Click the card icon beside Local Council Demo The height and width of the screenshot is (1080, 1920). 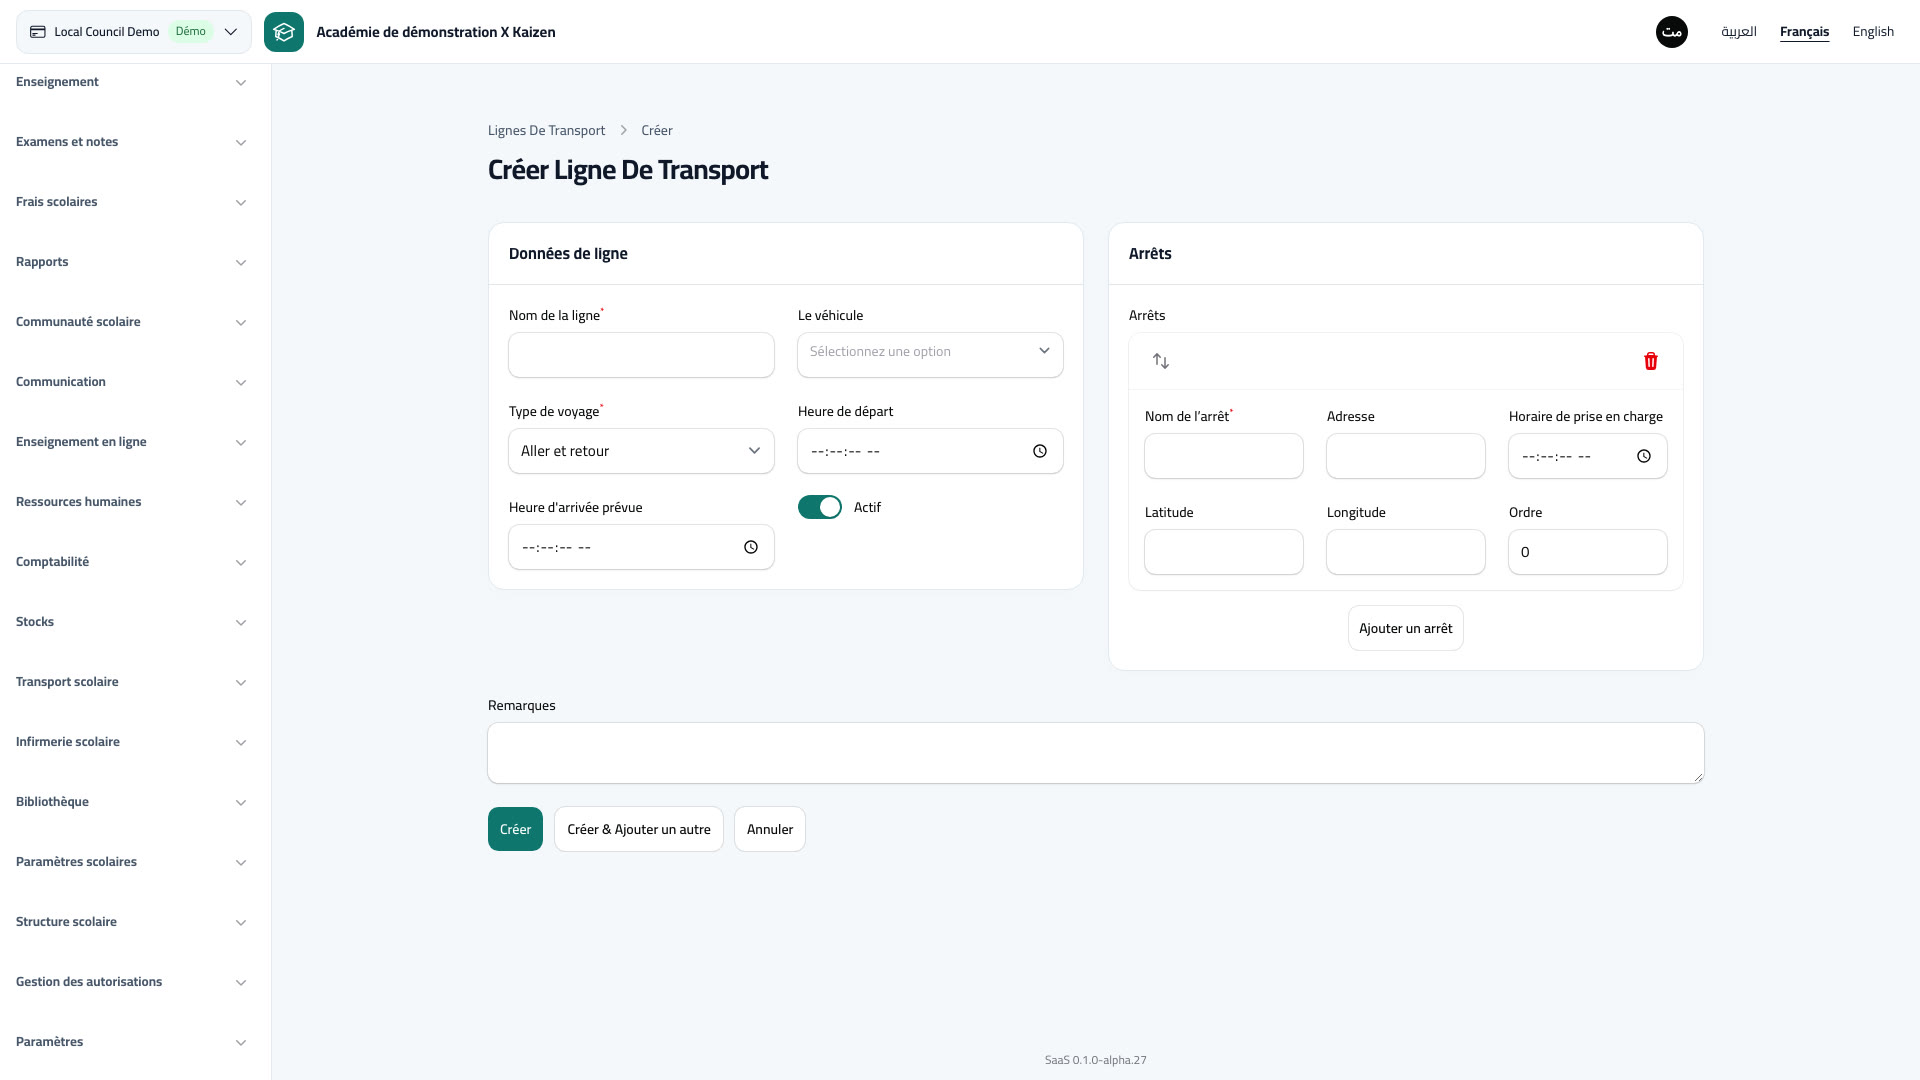38,32
